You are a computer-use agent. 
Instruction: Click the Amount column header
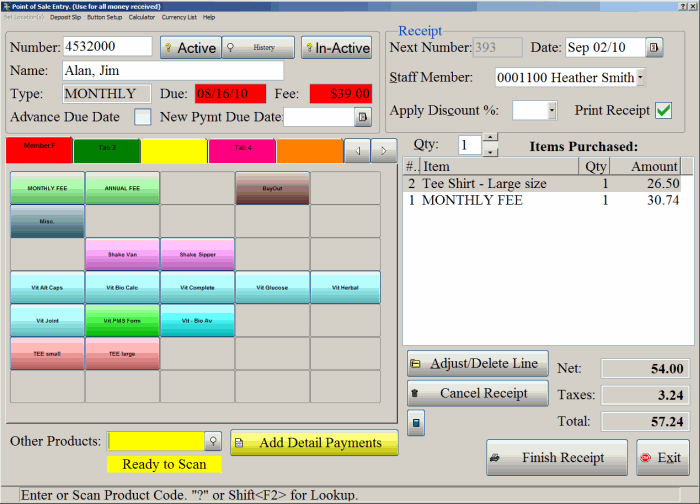click(645, 166)
